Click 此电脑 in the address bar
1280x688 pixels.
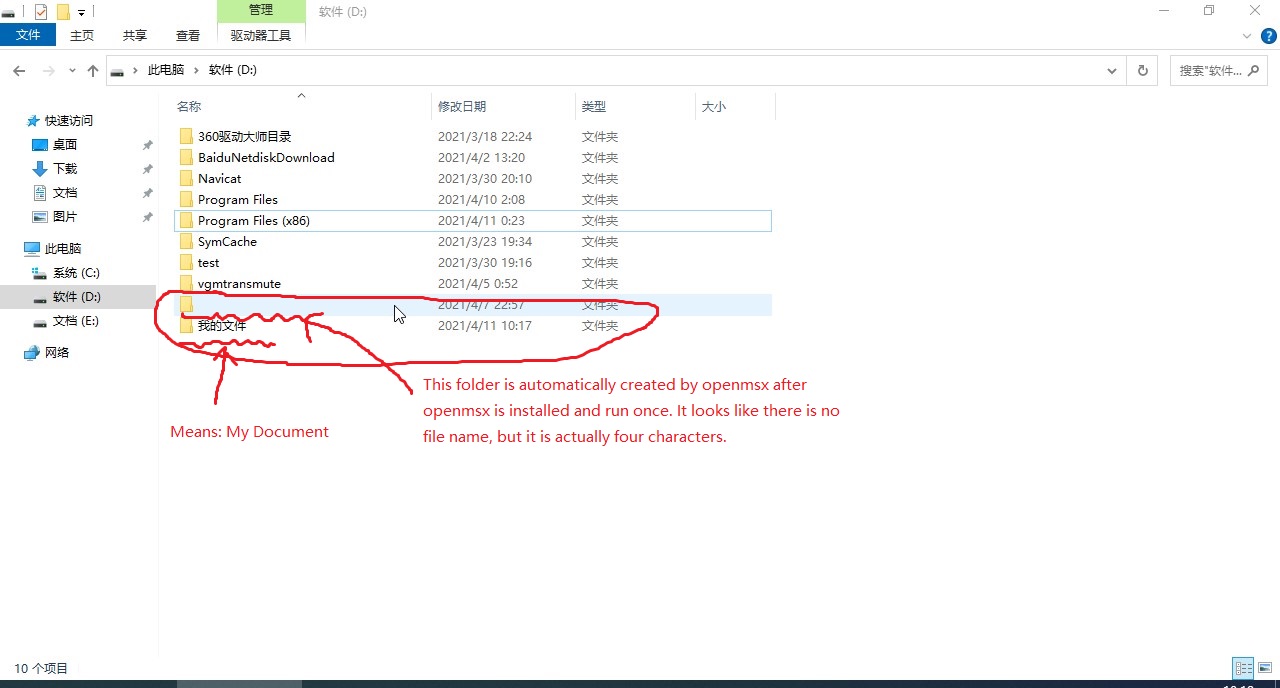[166, 70]
